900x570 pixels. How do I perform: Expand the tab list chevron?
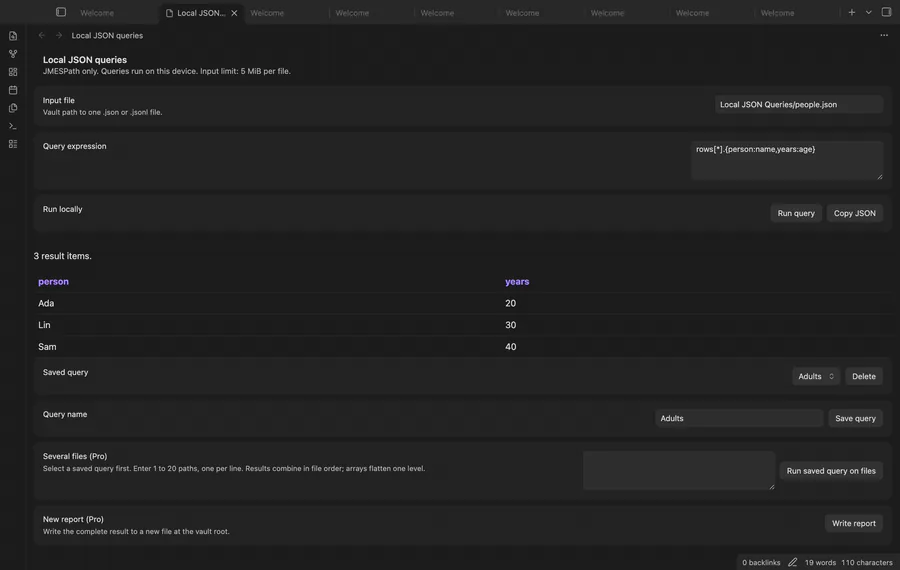point(868,12)
